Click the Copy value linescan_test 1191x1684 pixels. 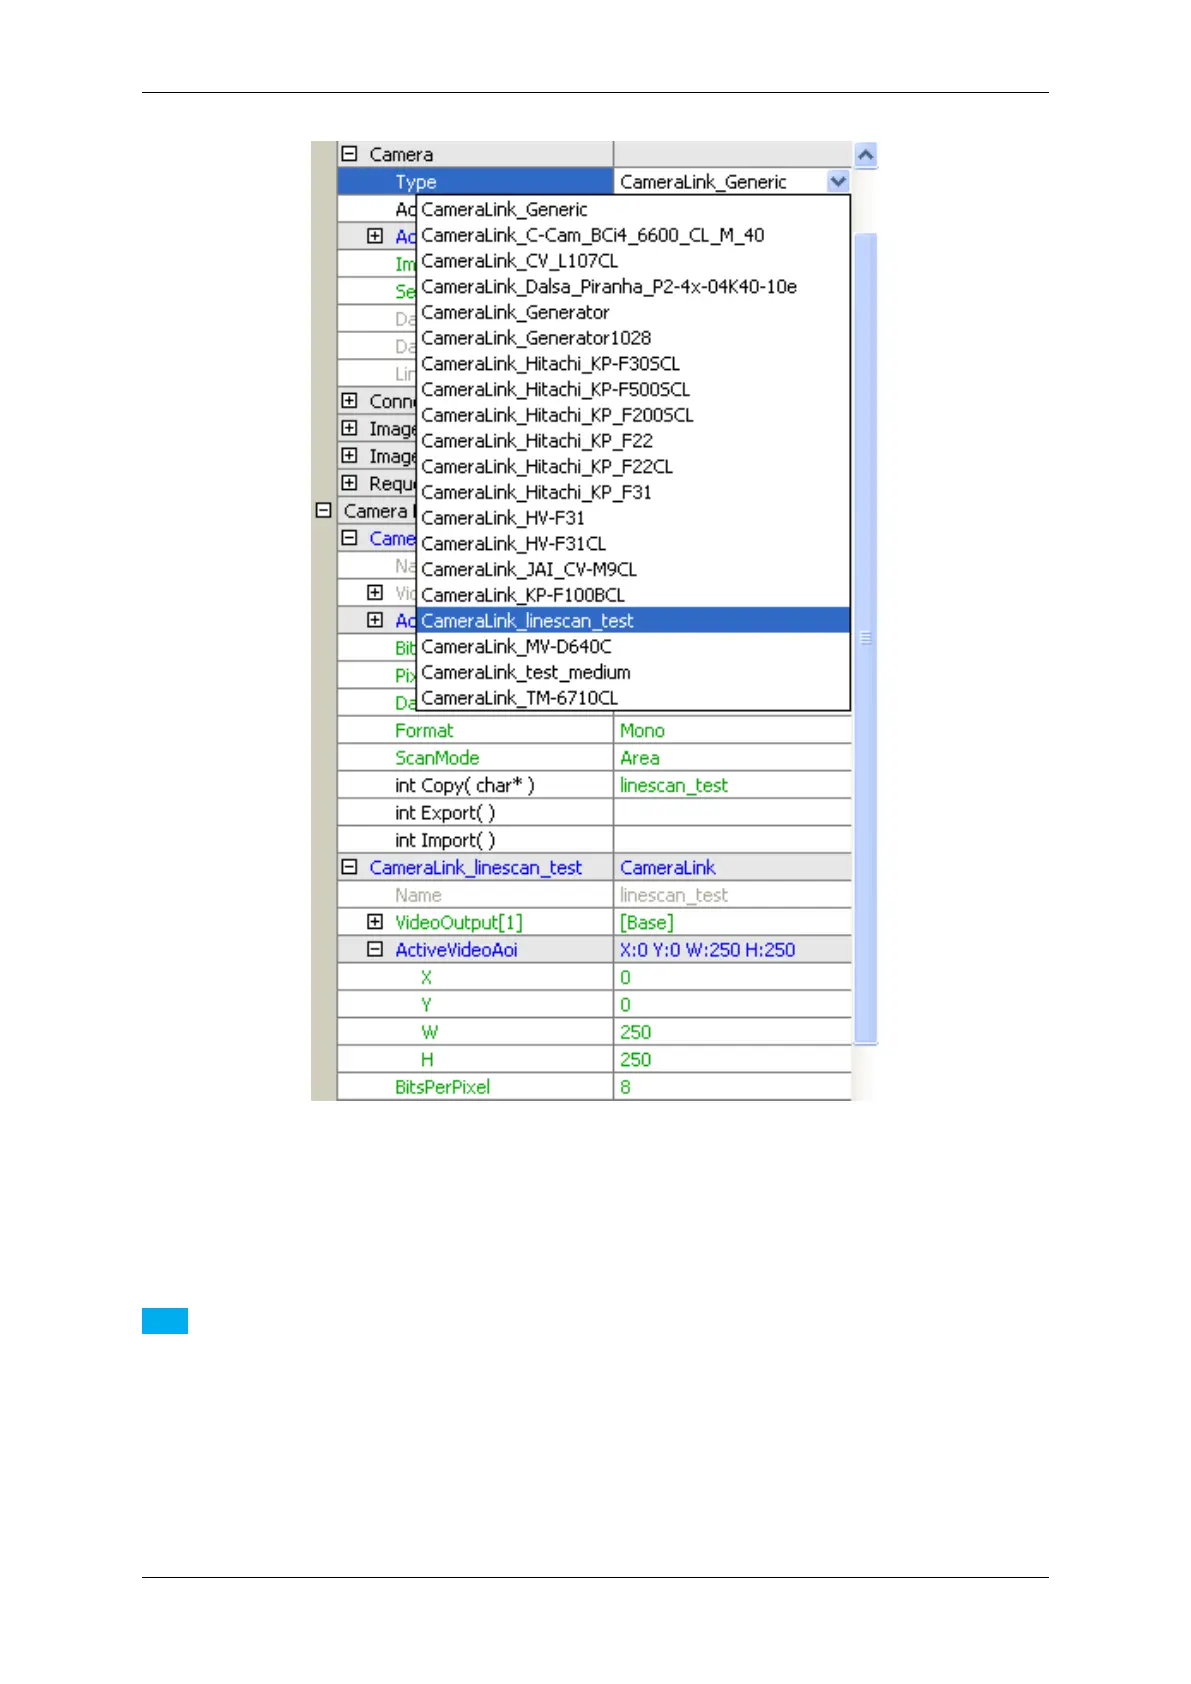click(732, 785)
